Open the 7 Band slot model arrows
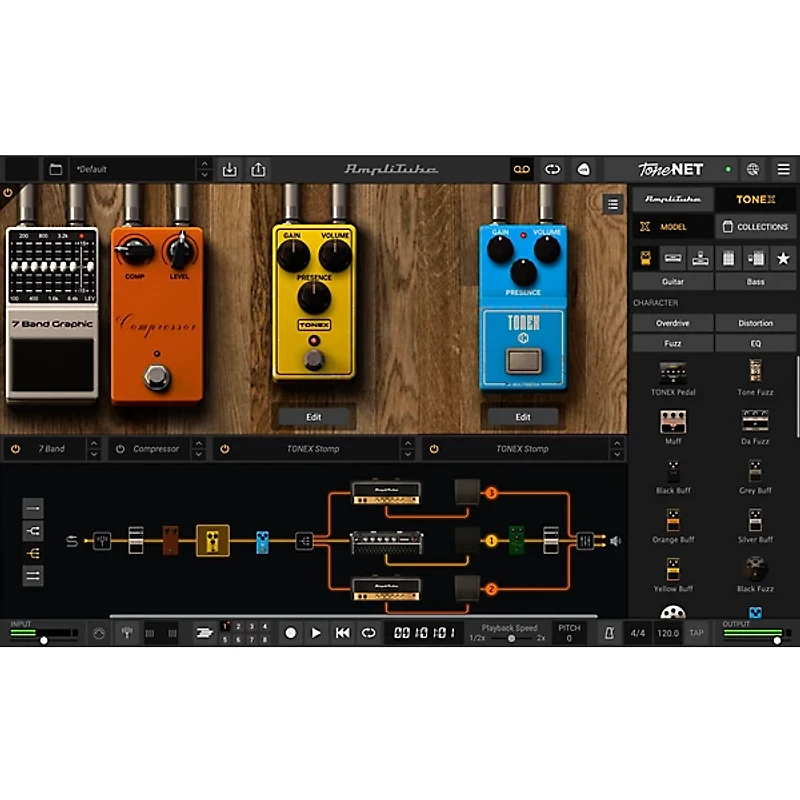 pyautogui.click(x=94, y=449)
